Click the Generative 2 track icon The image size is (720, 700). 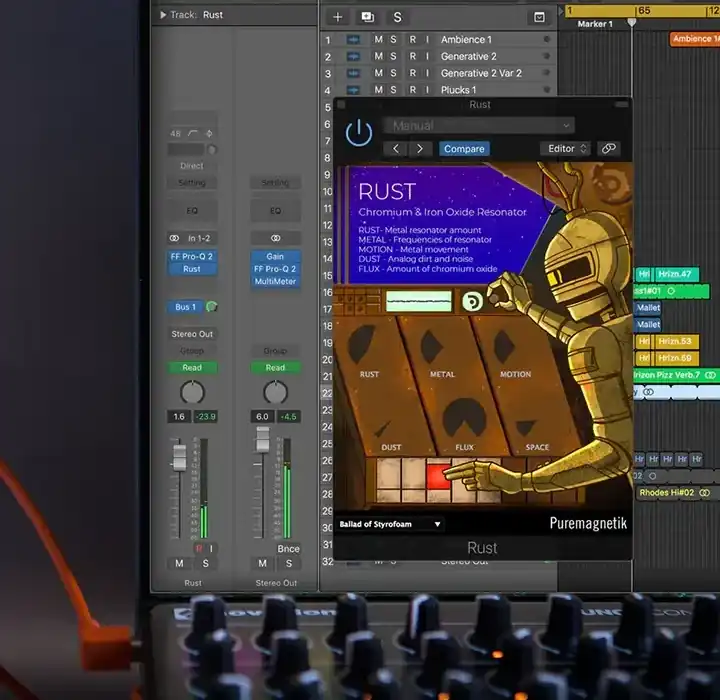pyautogui.click(x=353, y=56)
